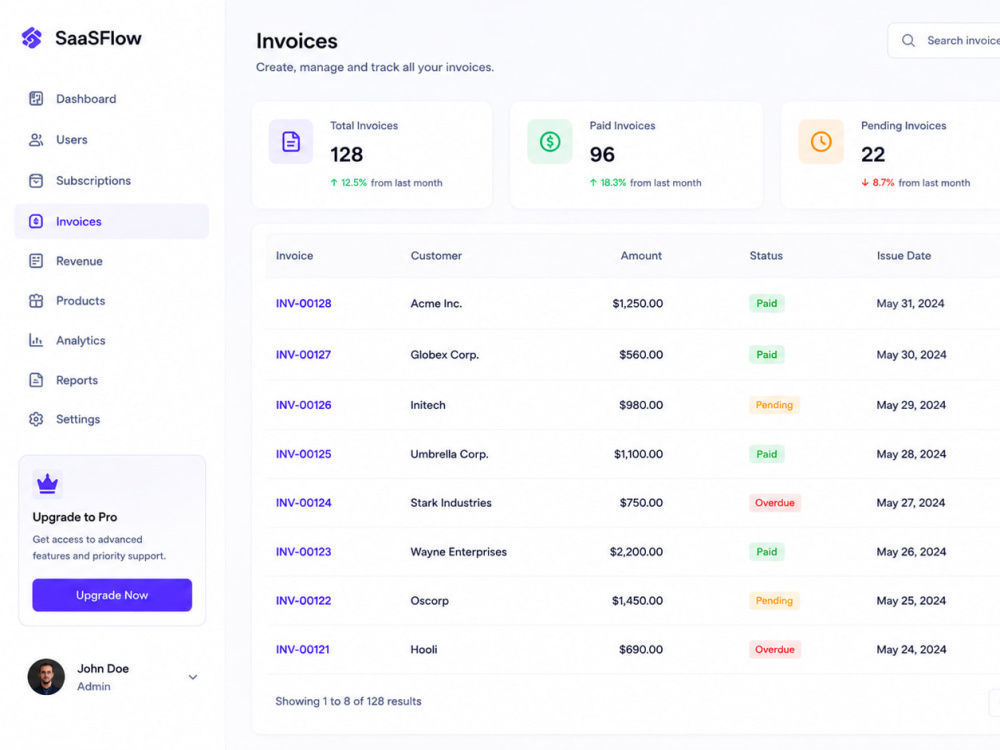Screen dimensions: 1000x750
Task: Click the Invoices icon in sidebar
Action: (36, 221)
